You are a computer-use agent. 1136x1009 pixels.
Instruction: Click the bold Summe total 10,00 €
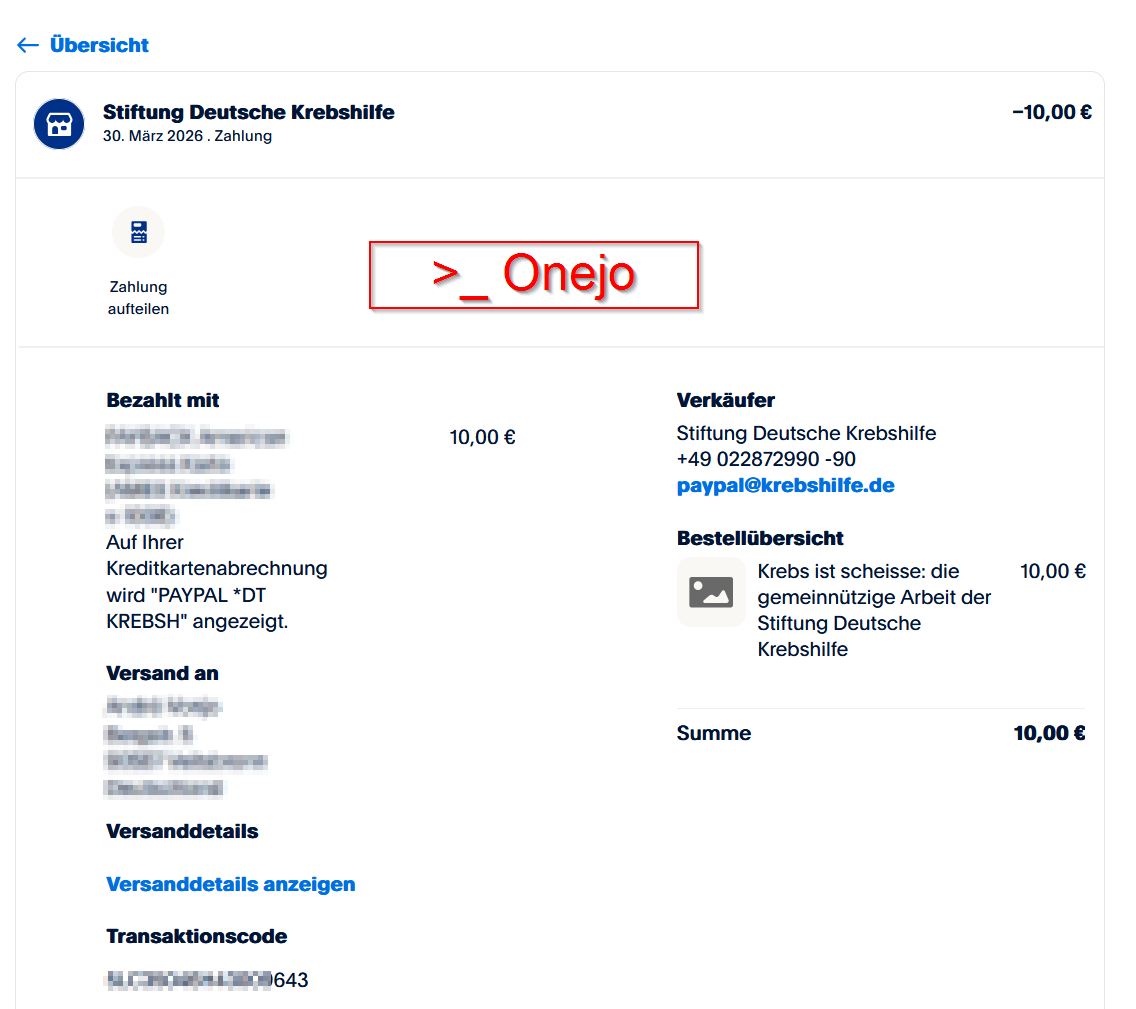[1049, 733]
